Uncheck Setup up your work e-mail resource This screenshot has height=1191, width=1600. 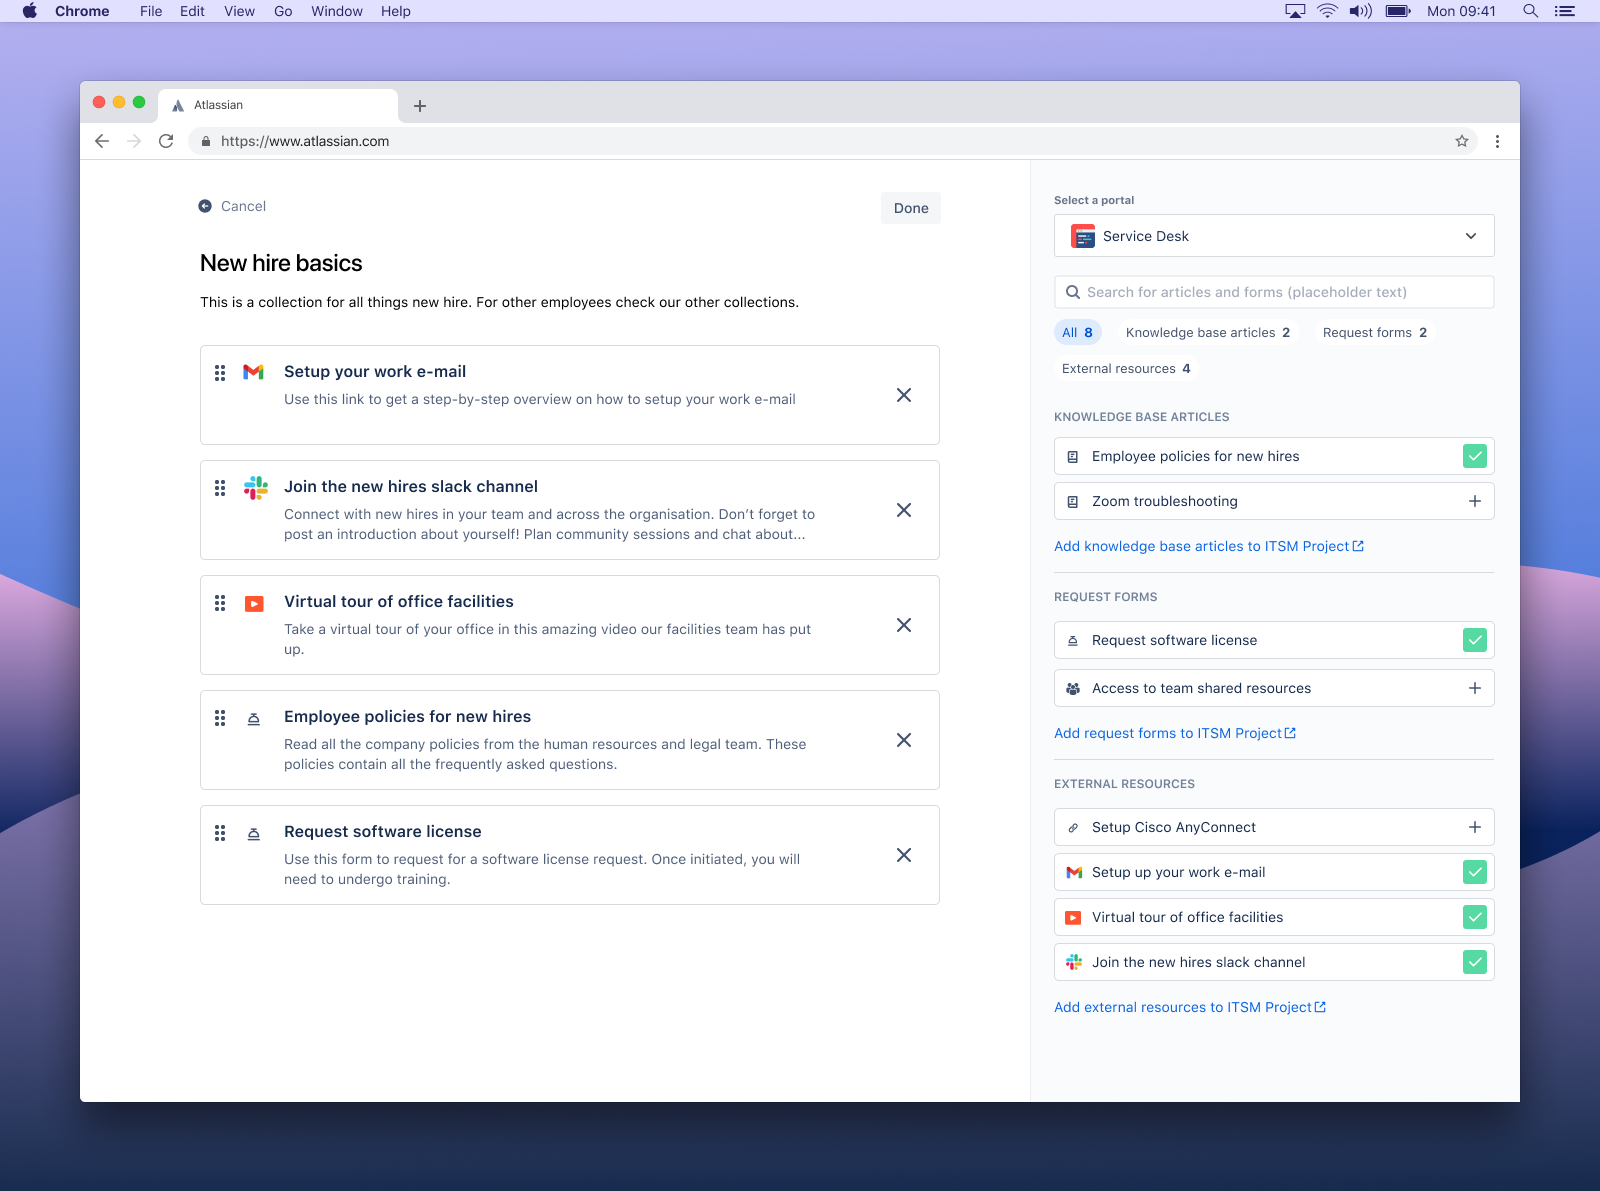(x=1475, y=872)
